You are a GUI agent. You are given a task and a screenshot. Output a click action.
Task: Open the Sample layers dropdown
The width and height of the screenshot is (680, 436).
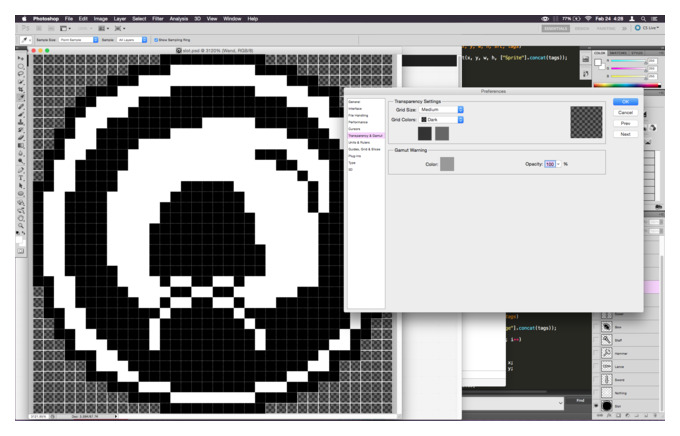point(132,40)
